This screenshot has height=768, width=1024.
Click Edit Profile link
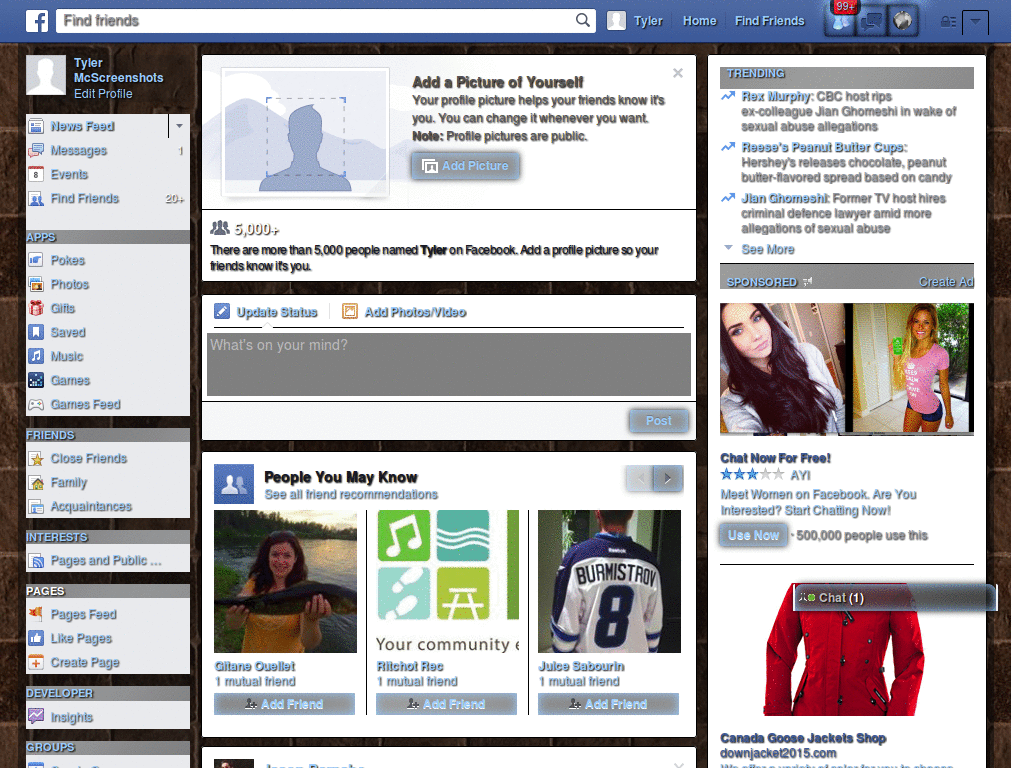pos(103,93)
